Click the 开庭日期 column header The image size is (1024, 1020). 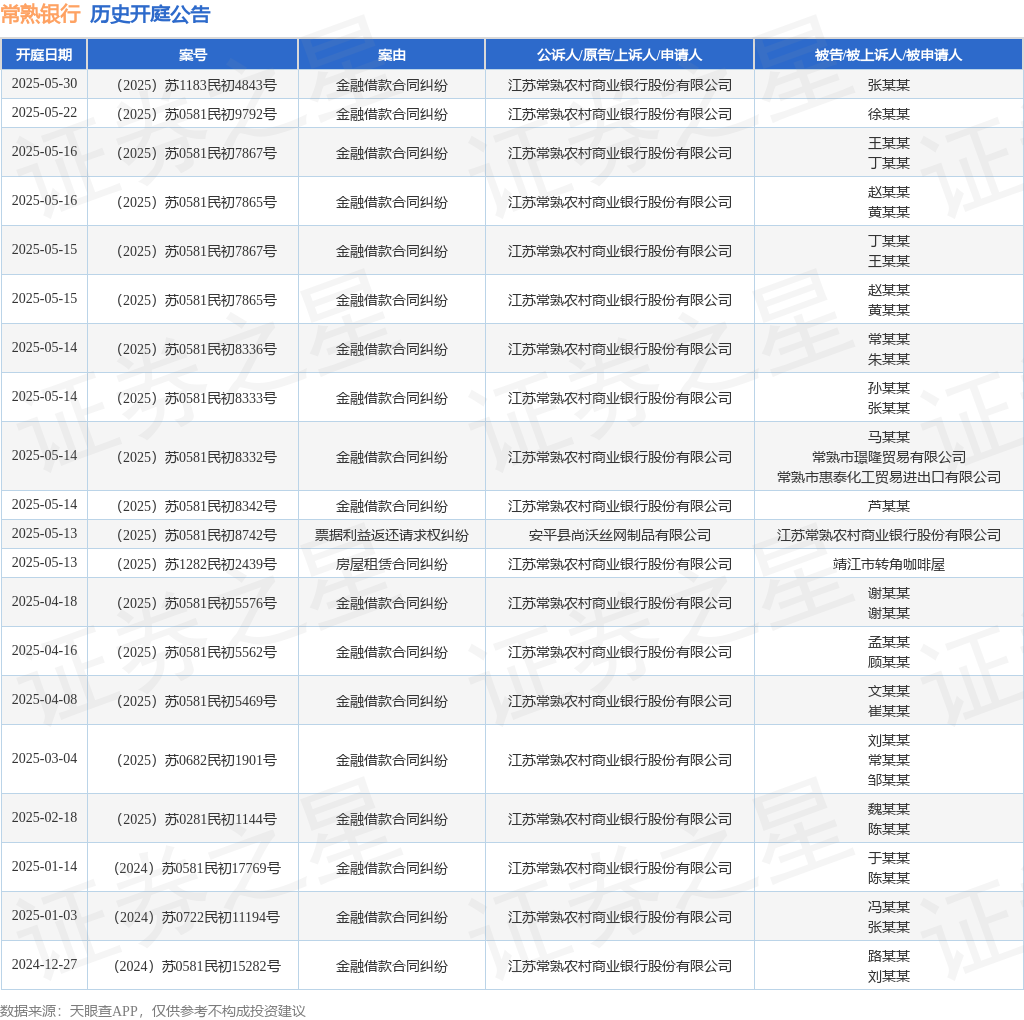point(44,55)
